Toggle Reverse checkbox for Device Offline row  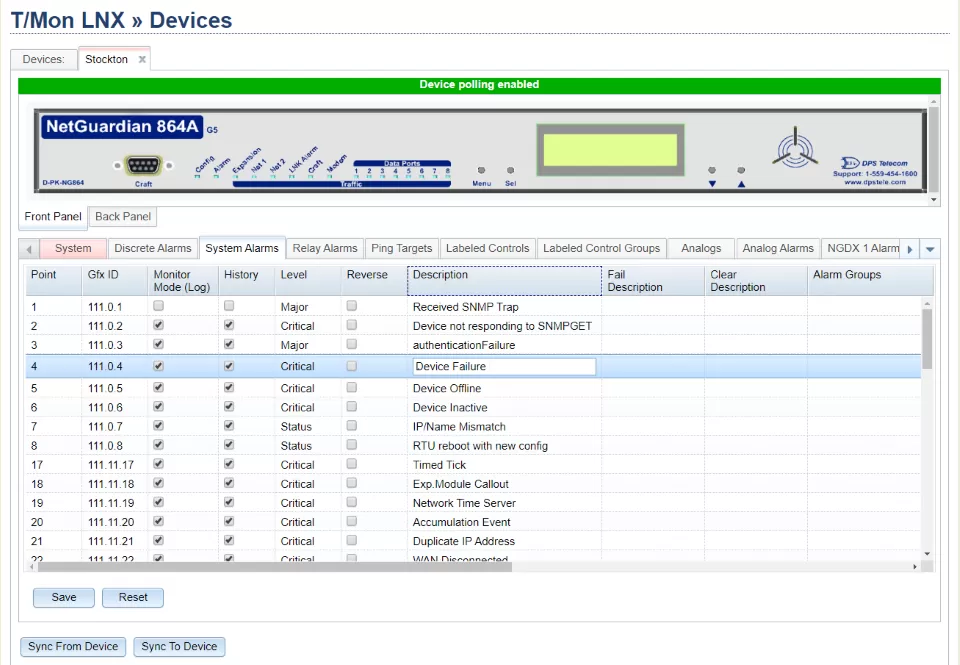click(351, 388)
